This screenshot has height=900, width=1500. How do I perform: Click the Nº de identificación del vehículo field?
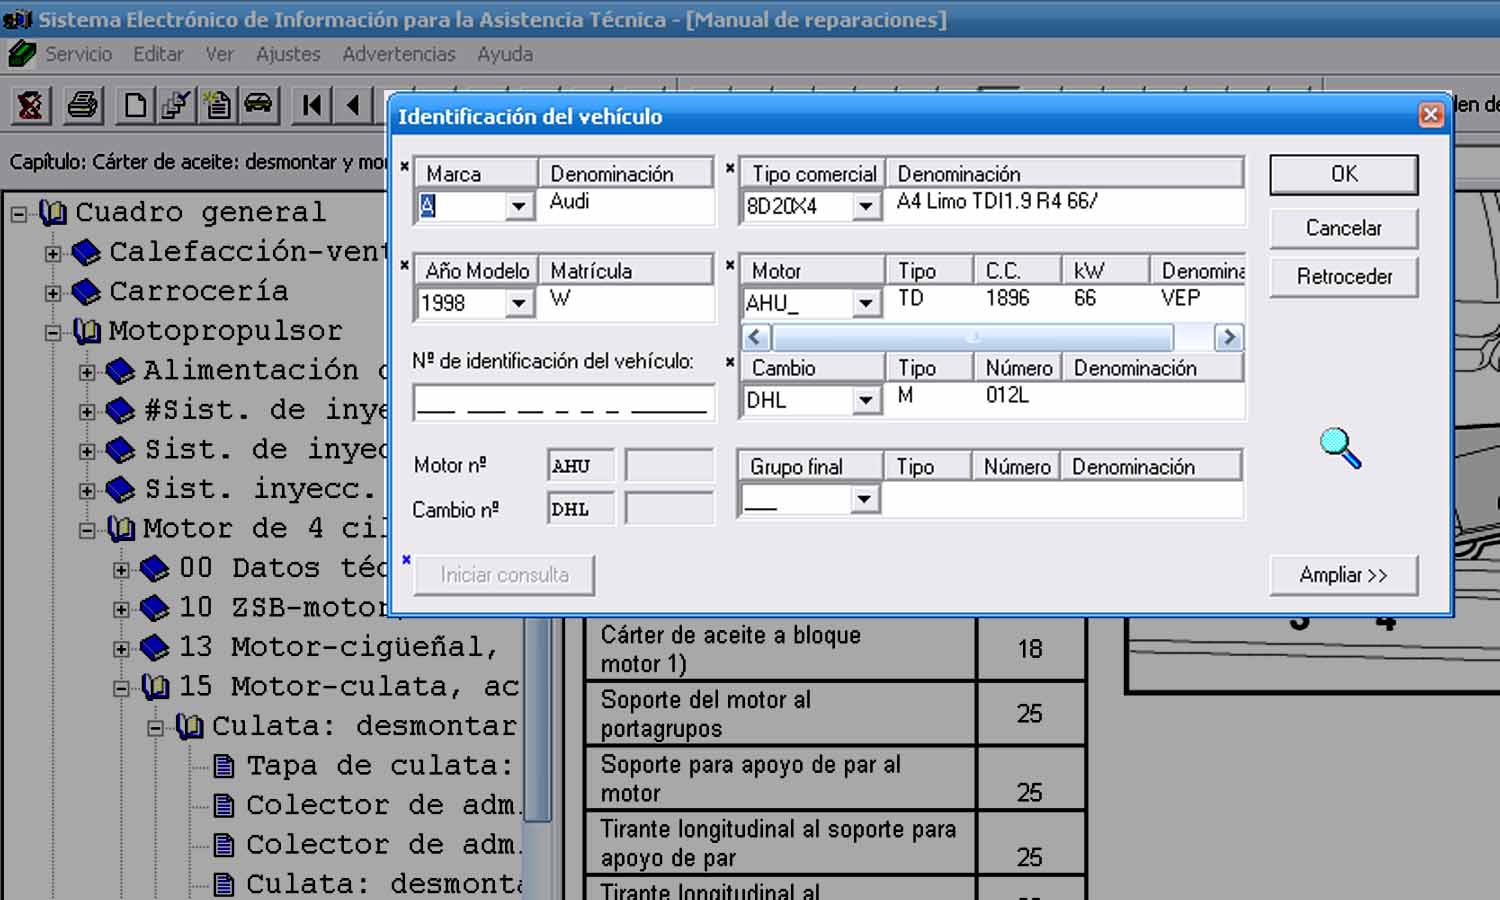click(x=563, y=402)
